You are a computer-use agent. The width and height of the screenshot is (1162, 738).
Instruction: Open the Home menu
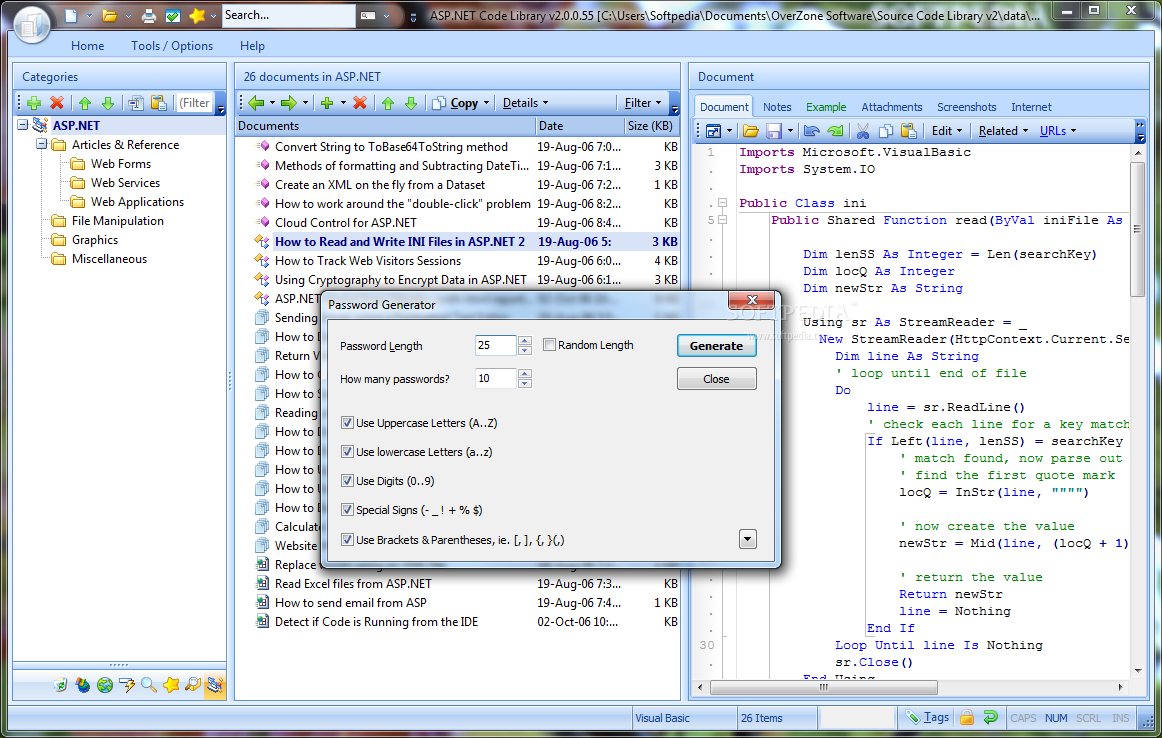pyautogui.click(x=87, y=46)
